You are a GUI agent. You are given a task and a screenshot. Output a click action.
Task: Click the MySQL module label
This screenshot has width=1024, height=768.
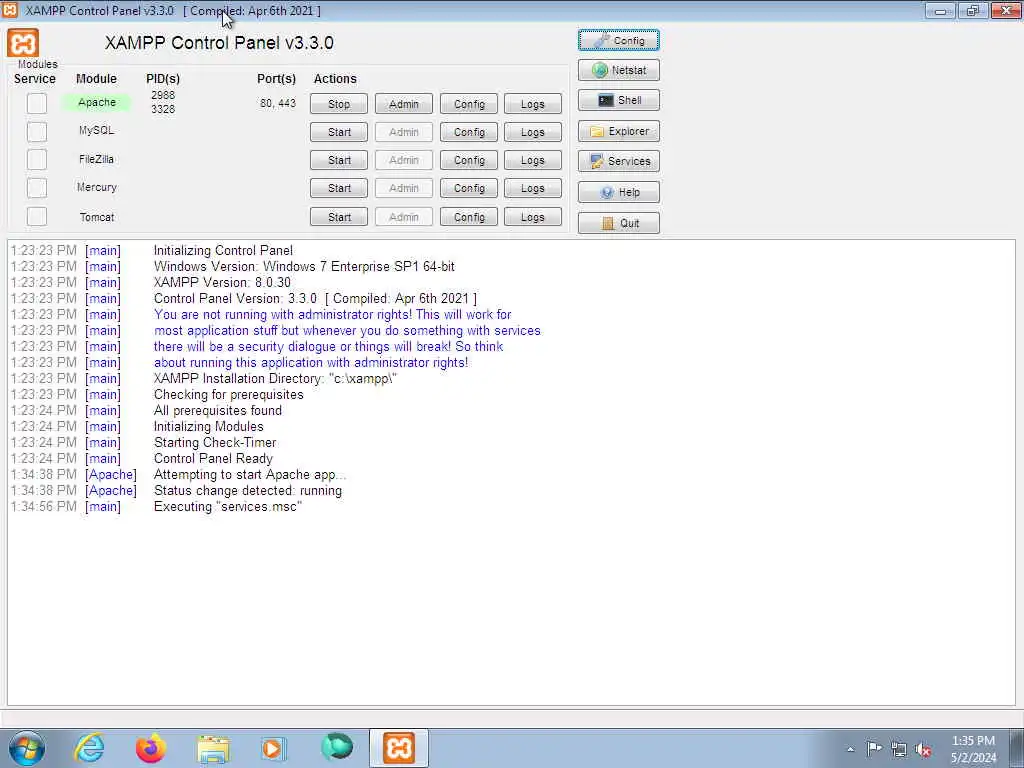pos(97,131)
